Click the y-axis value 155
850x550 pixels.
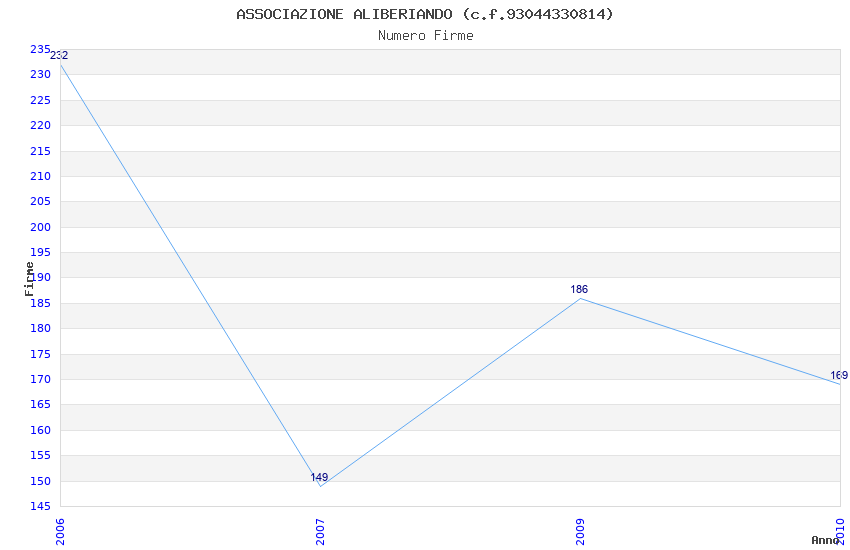coord(40,456)
